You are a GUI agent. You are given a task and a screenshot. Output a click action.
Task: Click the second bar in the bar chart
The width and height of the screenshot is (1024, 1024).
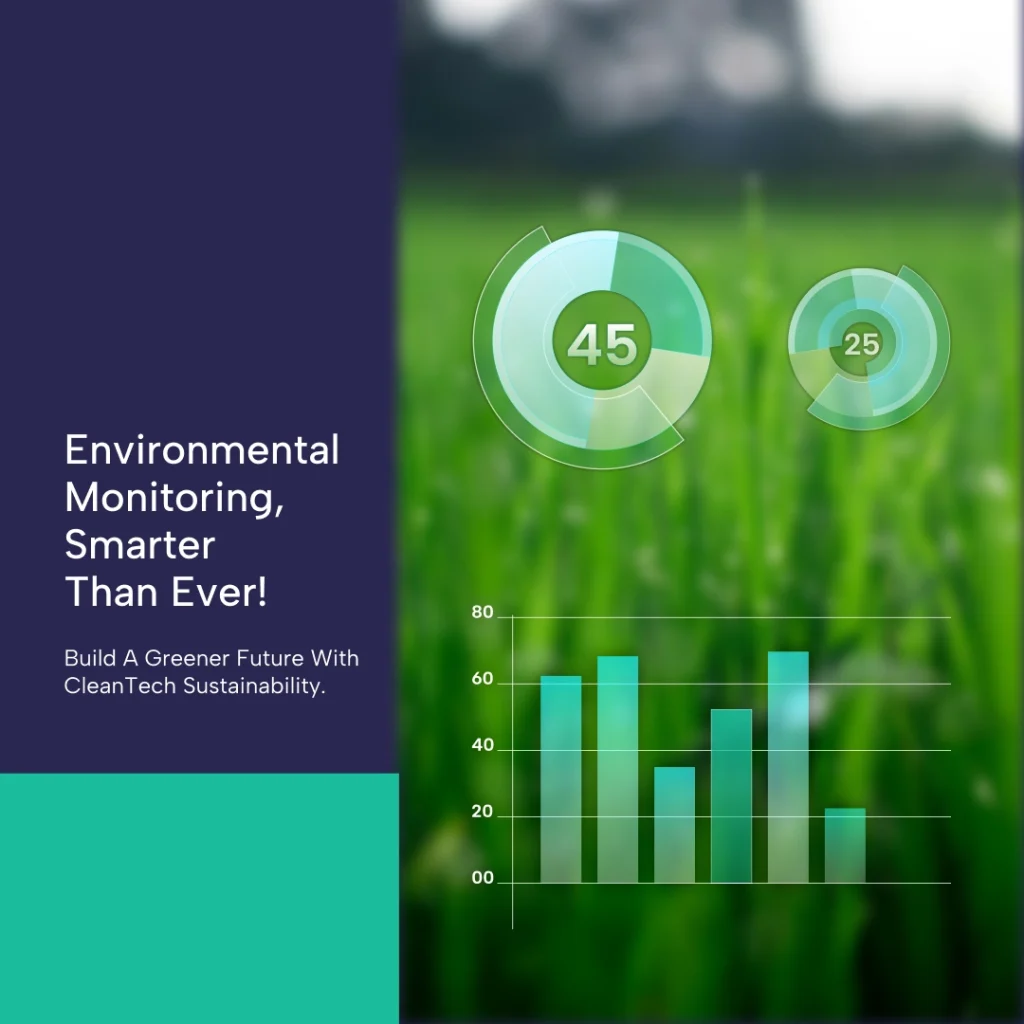coord(617,770)
